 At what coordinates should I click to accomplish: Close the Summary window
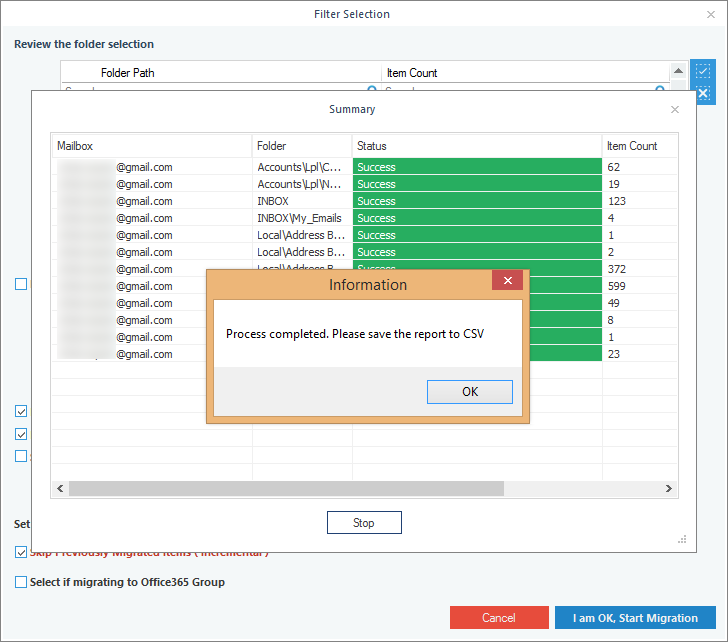point(674,109)
